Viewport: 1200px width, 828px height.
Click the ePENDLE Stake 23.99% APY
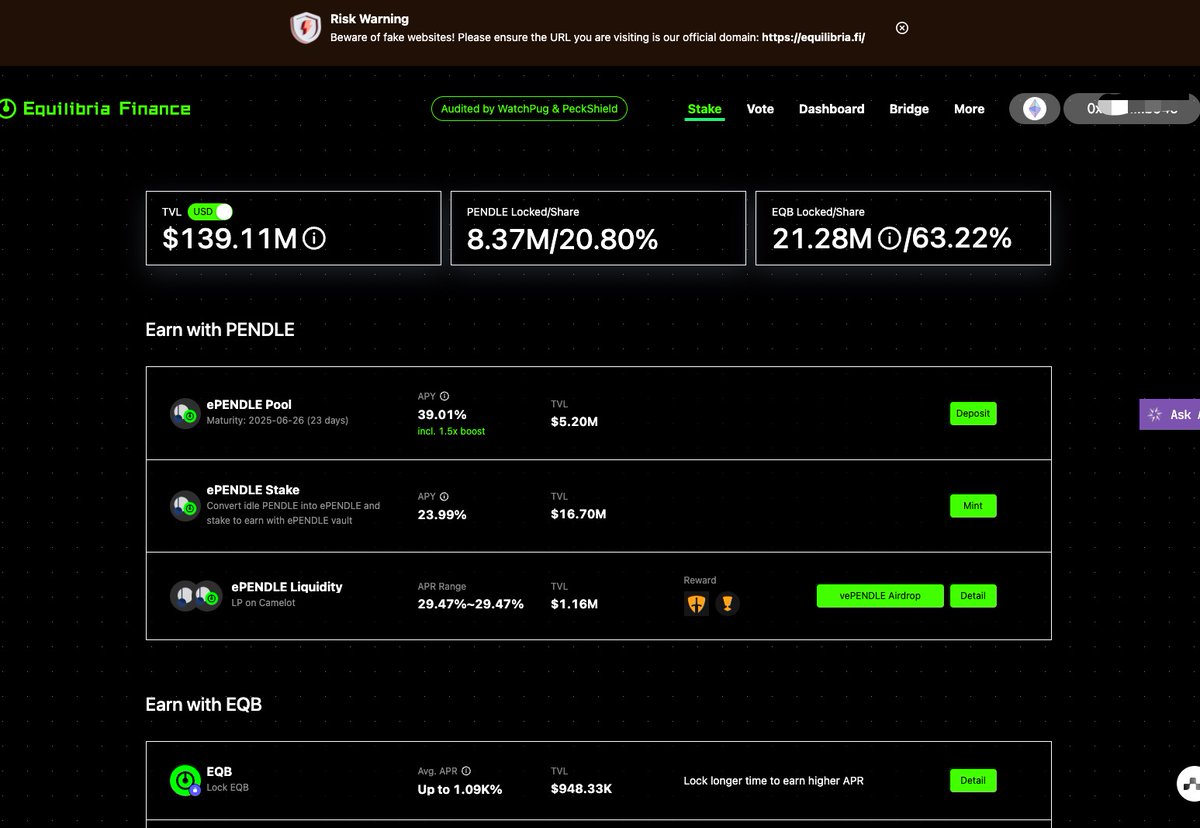click(x=442, y=514)
